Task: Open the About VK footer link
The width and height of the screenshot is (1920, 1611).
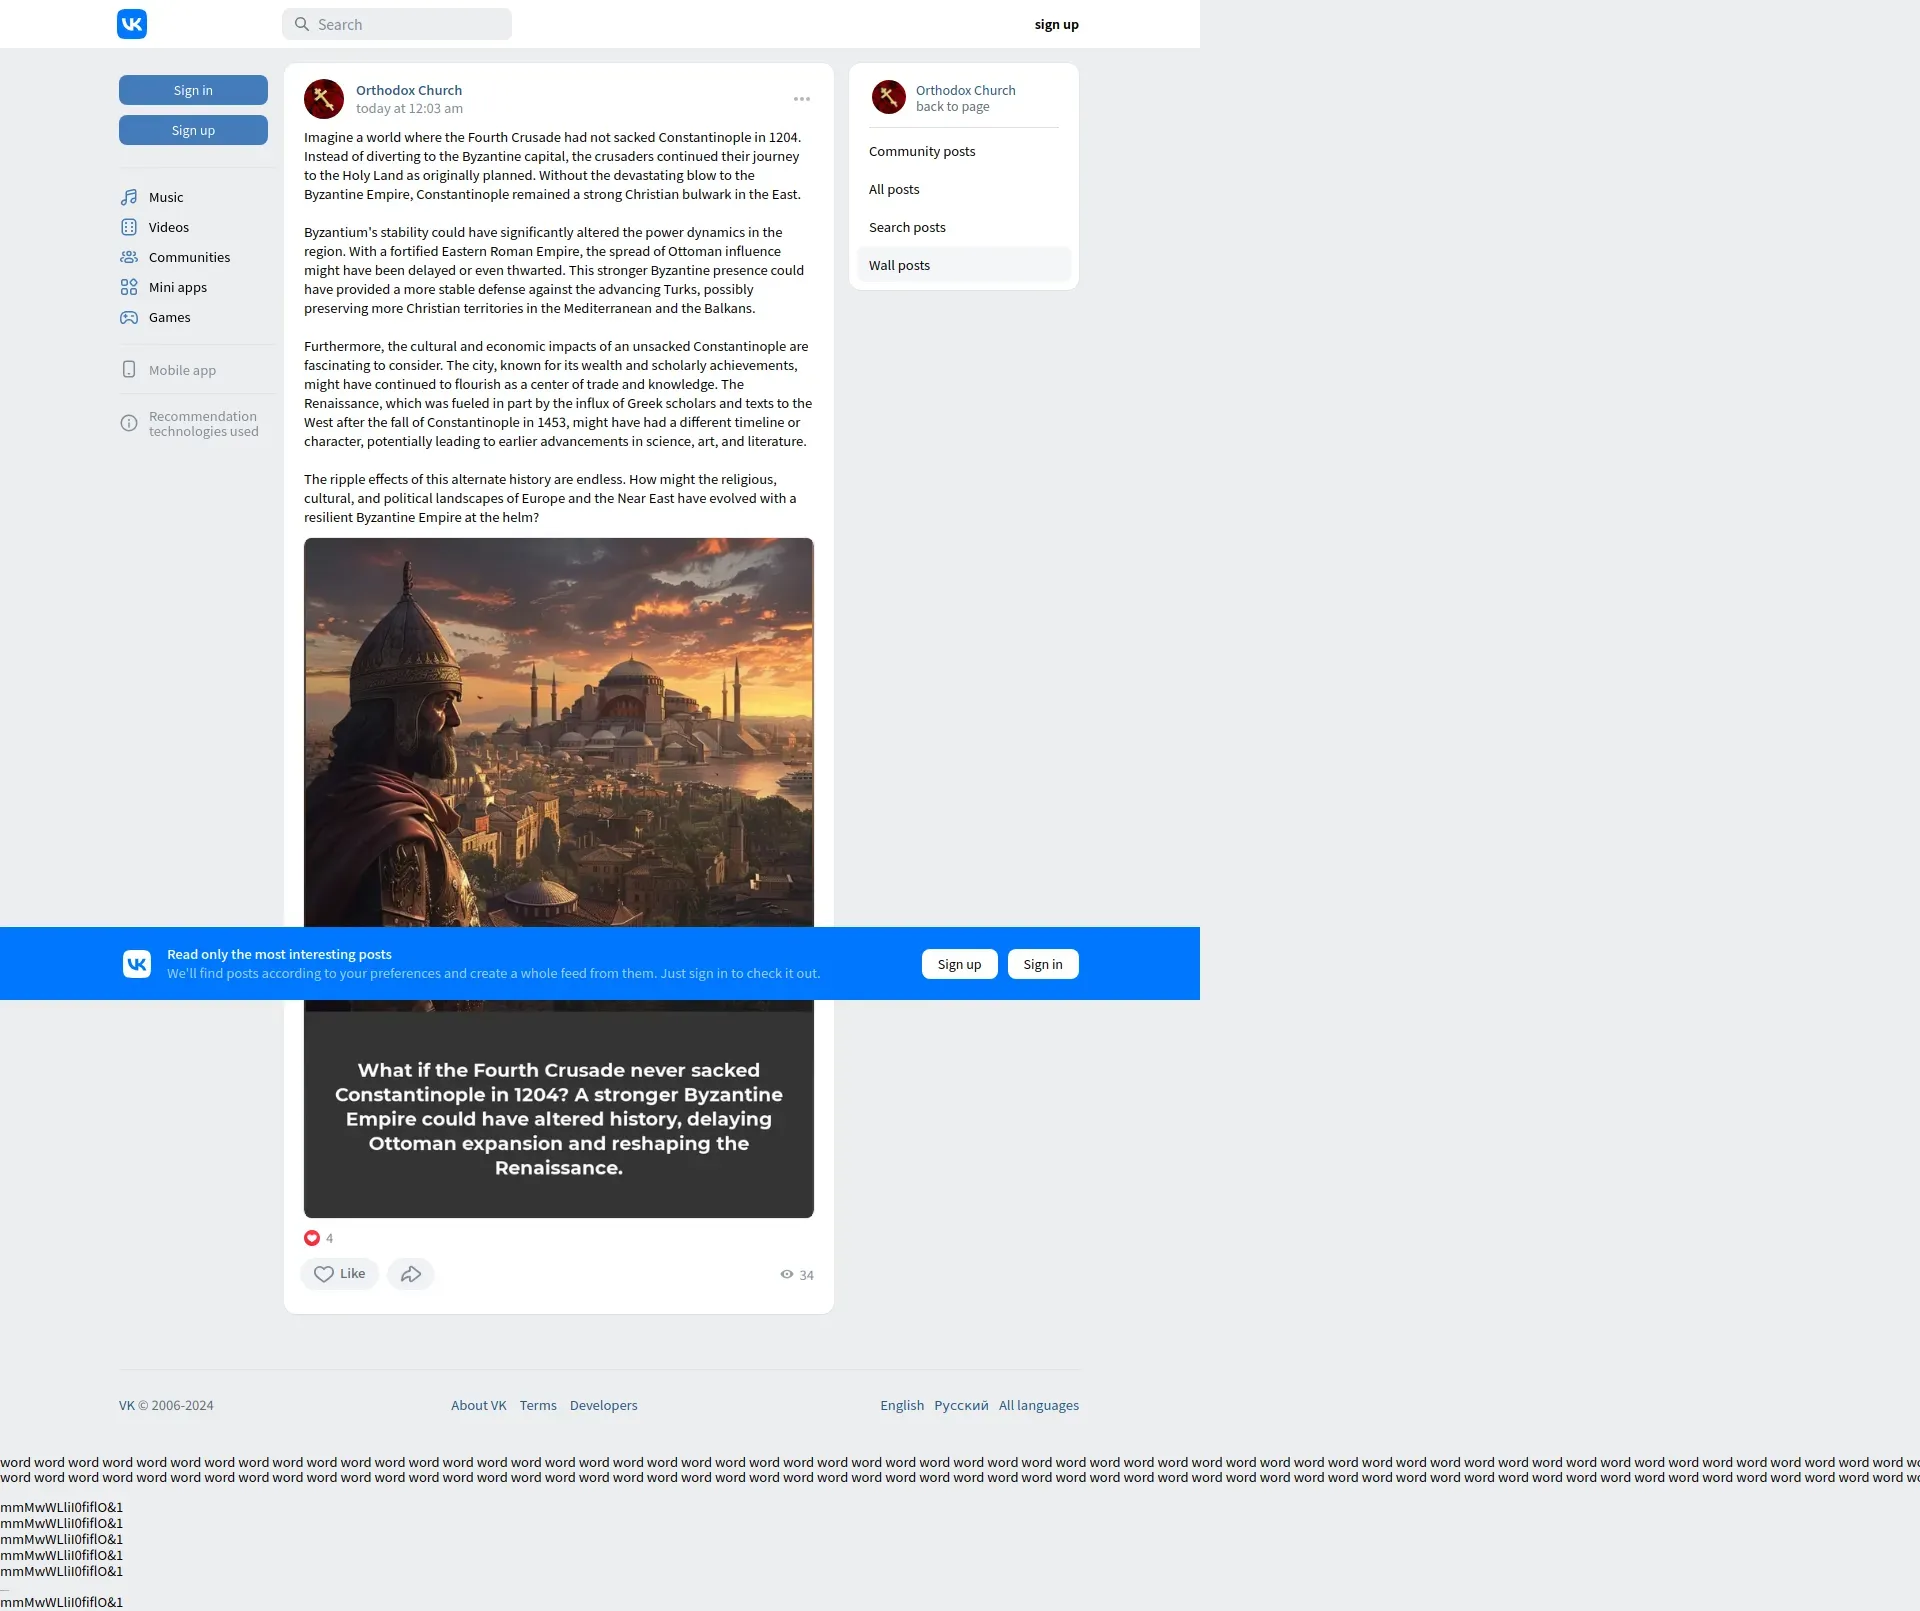Action: coord(478,1405)
